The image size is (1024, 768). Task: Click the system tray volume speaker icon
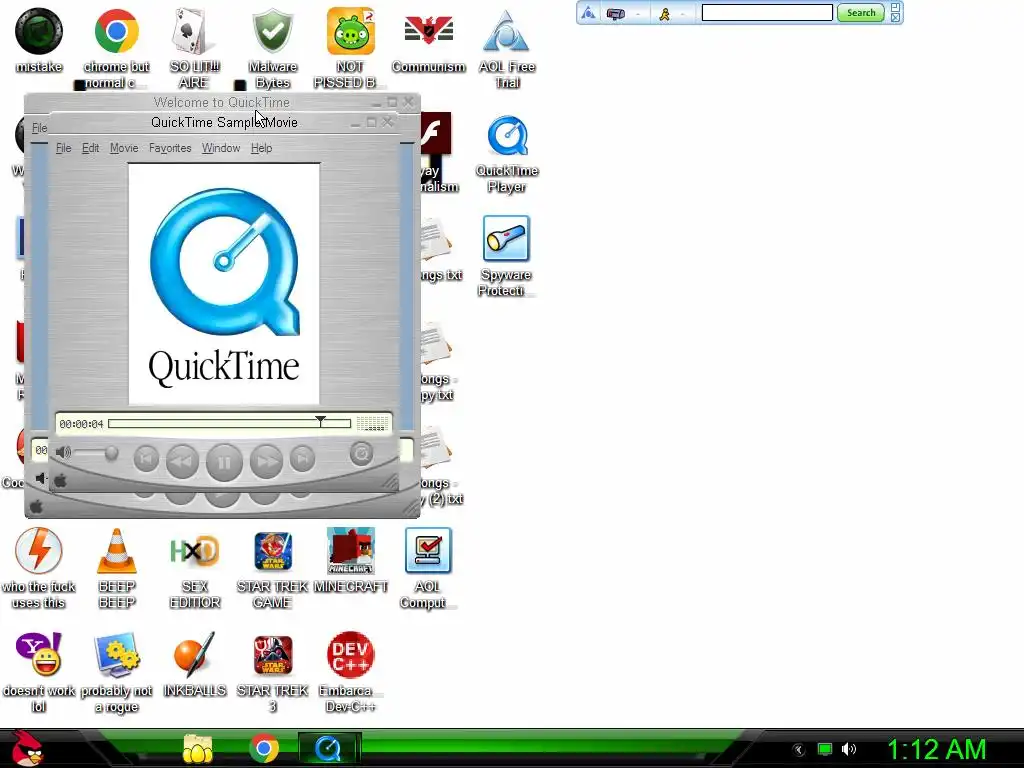point(848,749)
